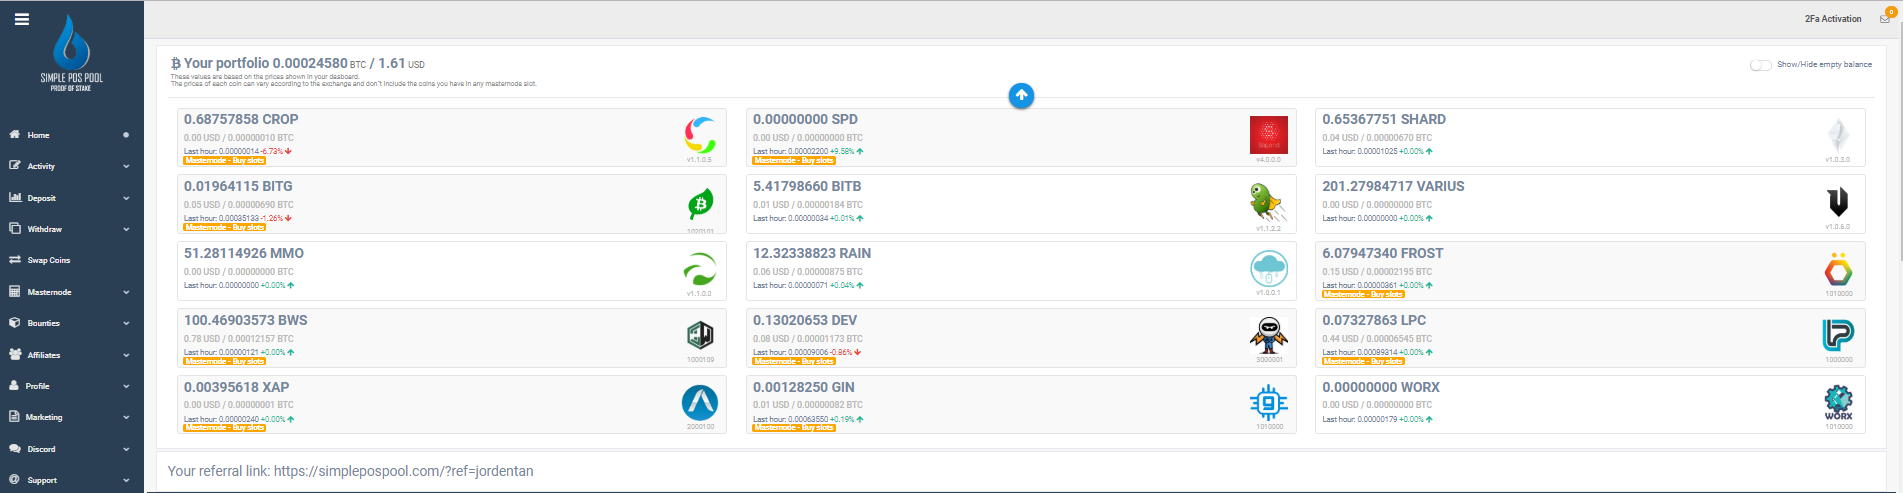Expand the Masternode chevron
Screen dimensions: 1903x493
[x=126, y=292]
